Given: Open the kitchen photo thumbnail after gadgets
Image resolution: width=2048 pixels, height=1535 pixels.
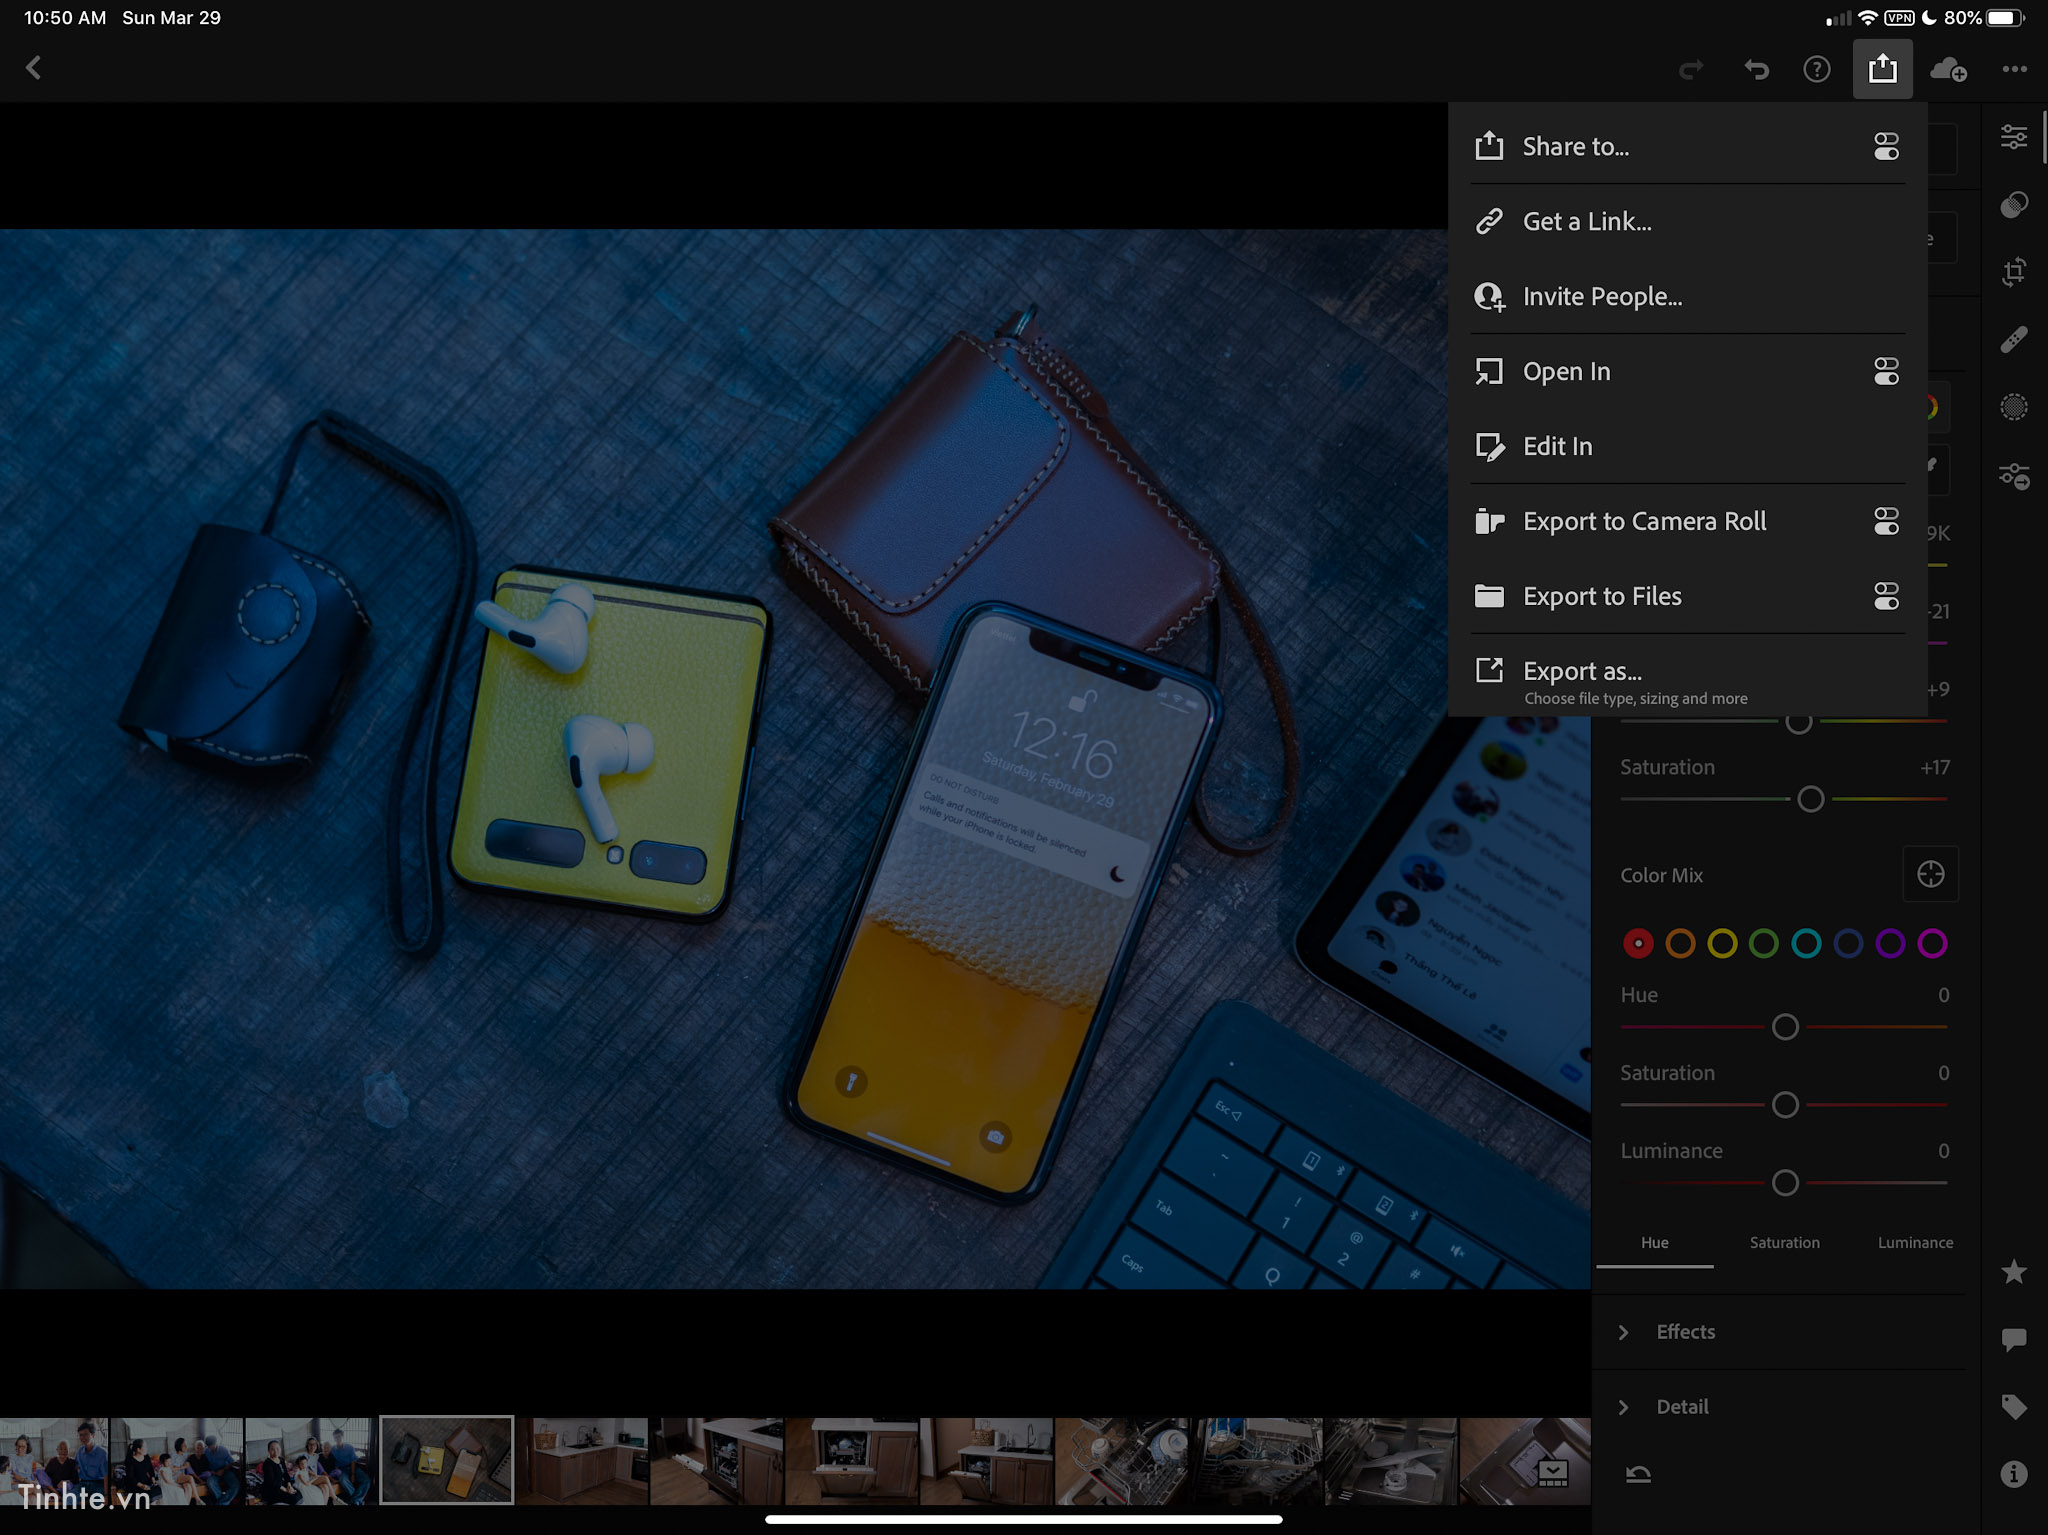Looking at the screenshot, I should click(581, 1461).
